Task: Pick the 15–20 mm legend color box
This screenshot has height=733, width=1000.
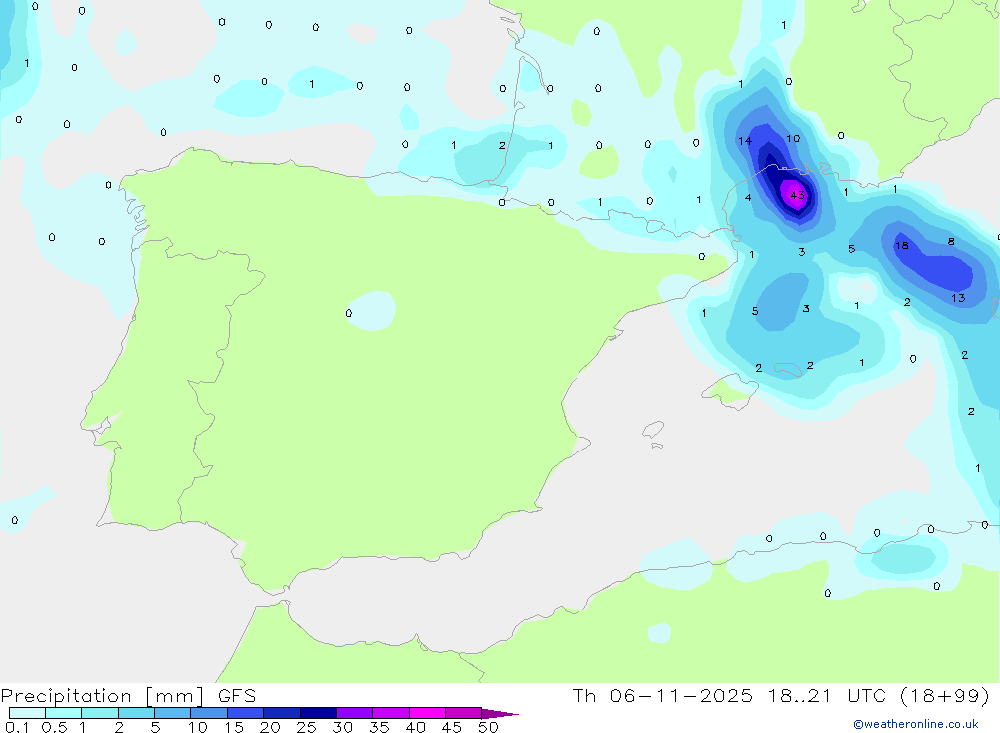Action: pos(246,713)
